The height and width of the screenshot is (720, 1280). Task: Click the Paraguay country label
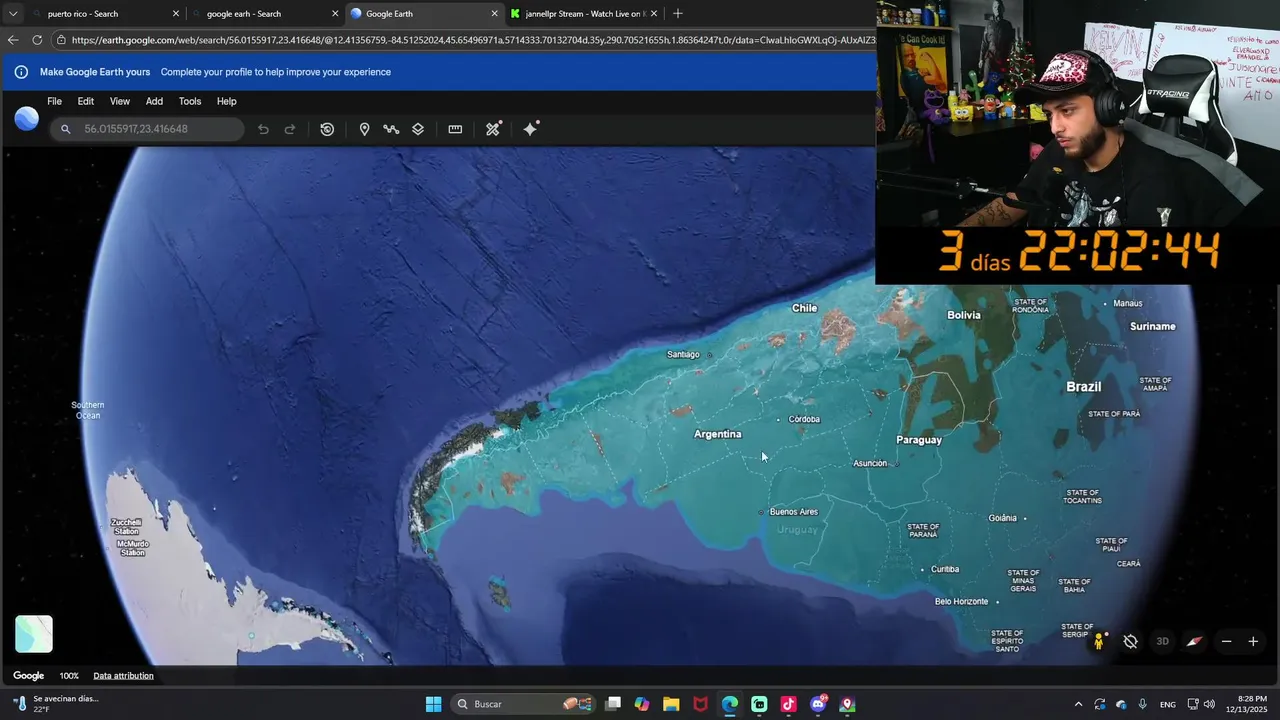[919, 440]
